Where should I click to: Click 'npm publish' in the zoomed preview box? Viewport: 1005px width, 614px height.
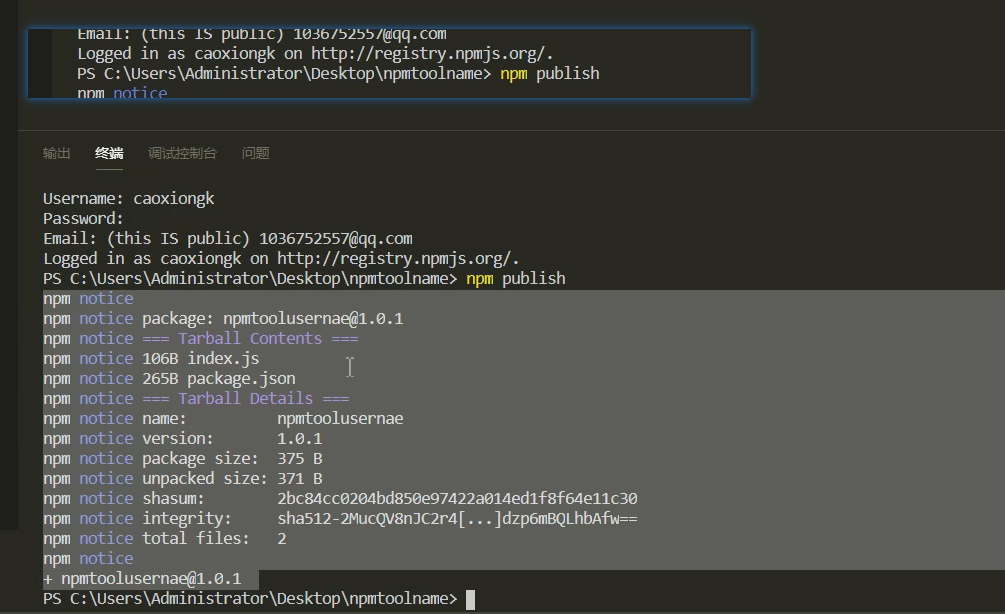tap(550, 74)
